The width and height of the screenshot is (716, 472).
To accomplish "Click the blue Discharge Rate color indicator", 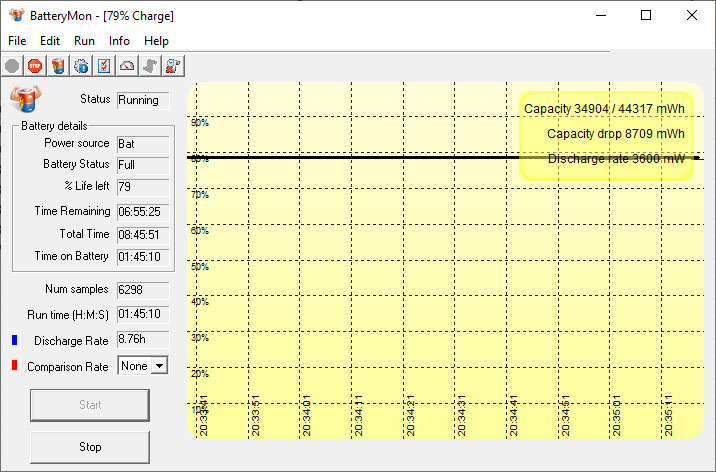I will 15,340.
